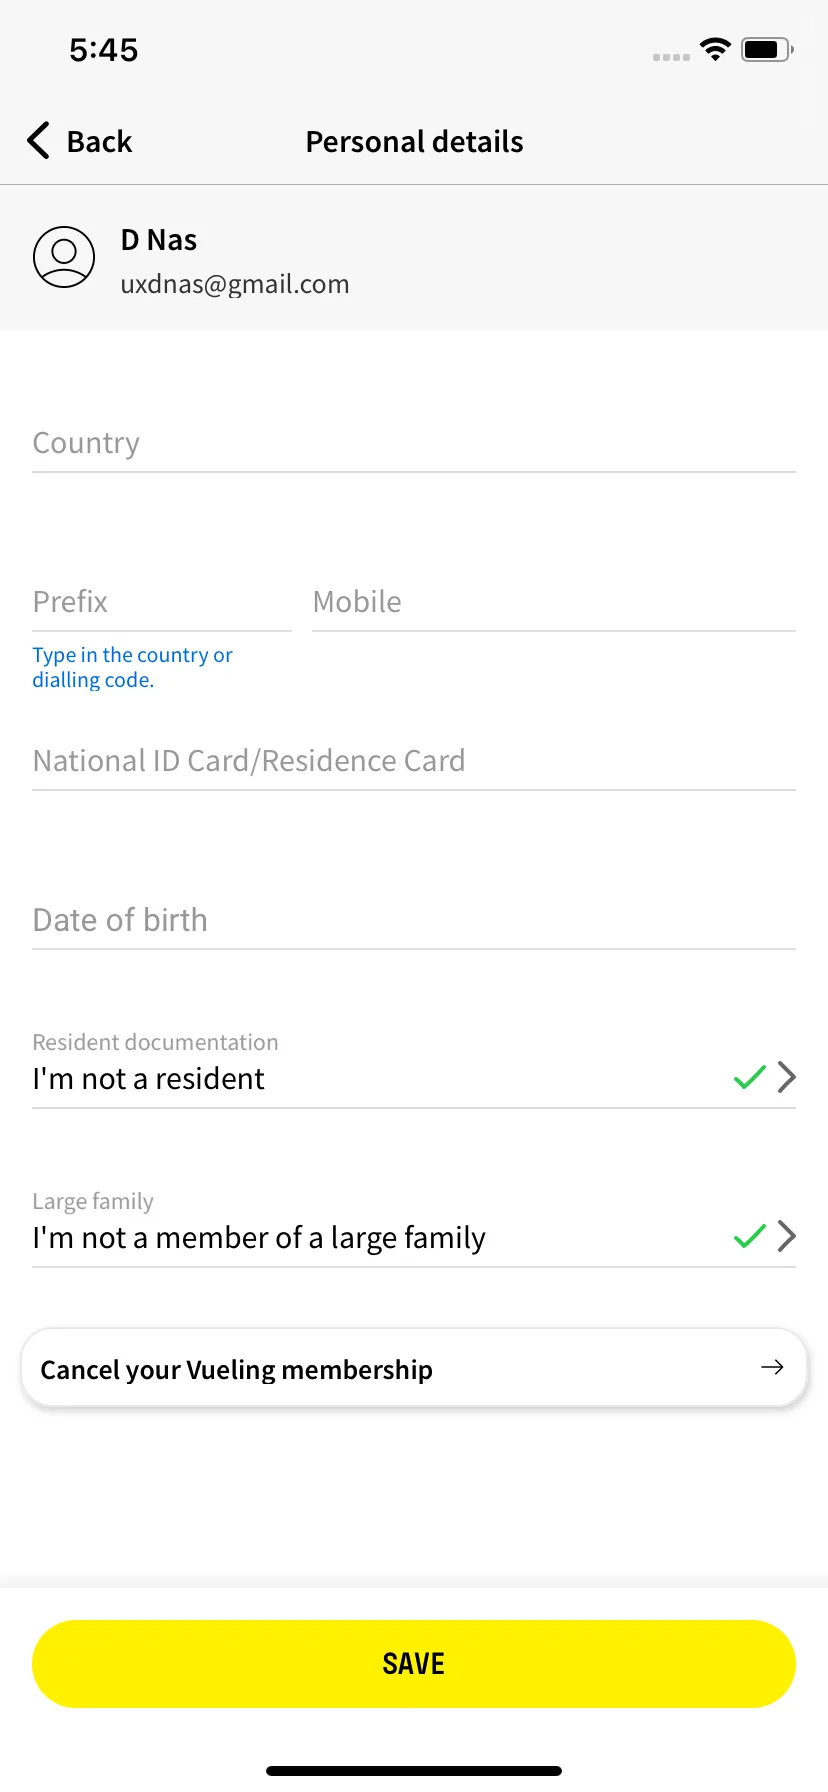Tap the back chevron arrow icon
This screenshot has height=1792, width=828.
[x=38, y=141]
